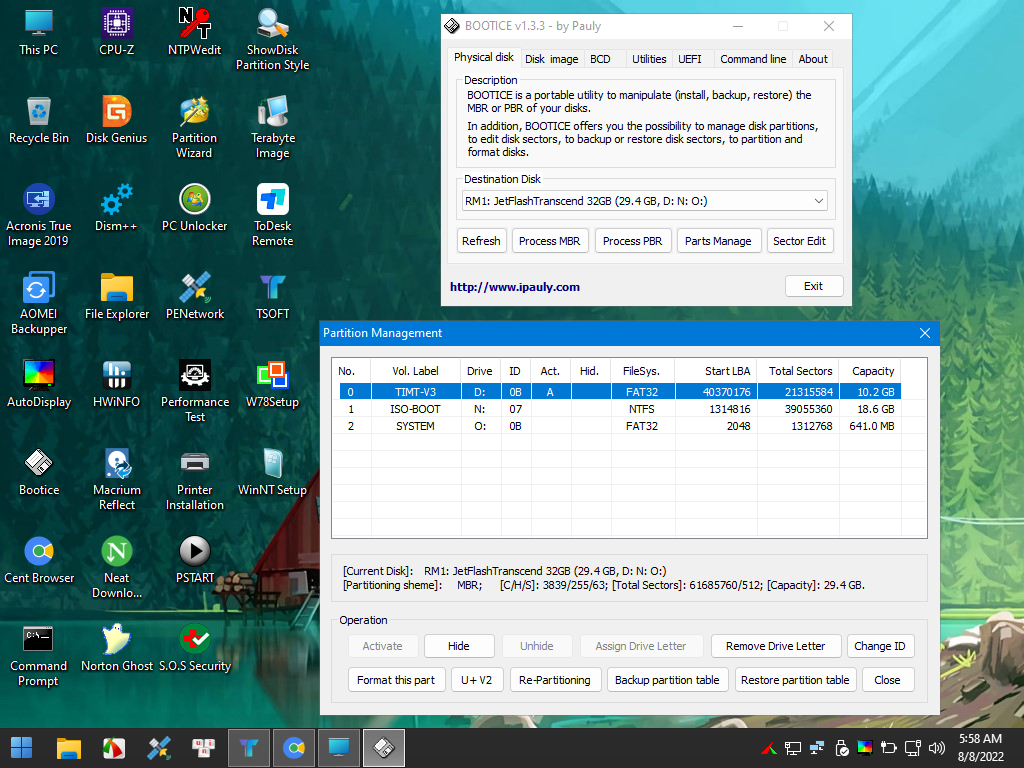Launch AutoDisplay icon
Viewport: 1024px width, 768px height.
[x=39, y=385]
